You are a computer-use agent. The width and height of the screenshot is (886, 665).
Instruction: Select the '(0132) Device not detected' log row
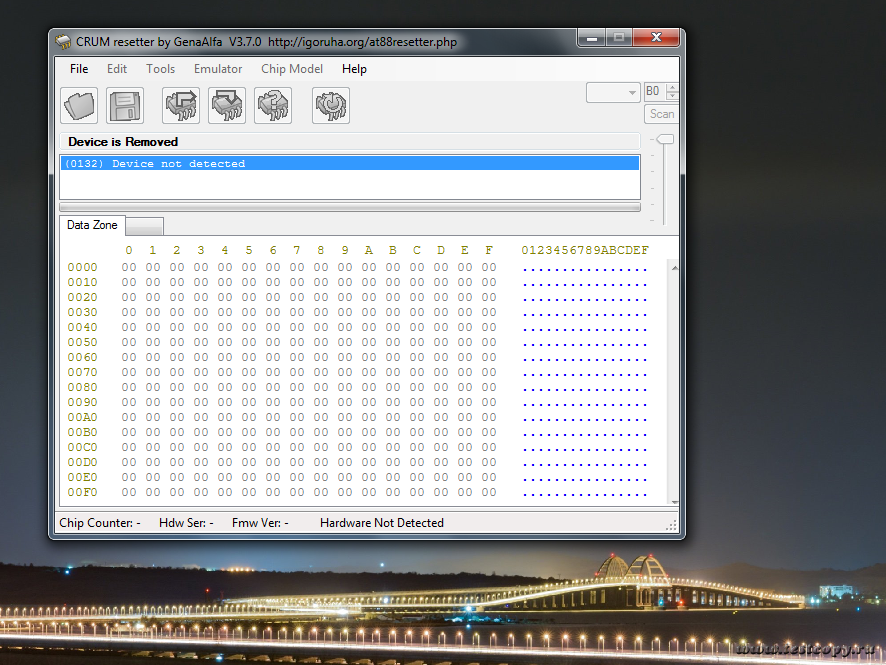click(x=350, y=163)
